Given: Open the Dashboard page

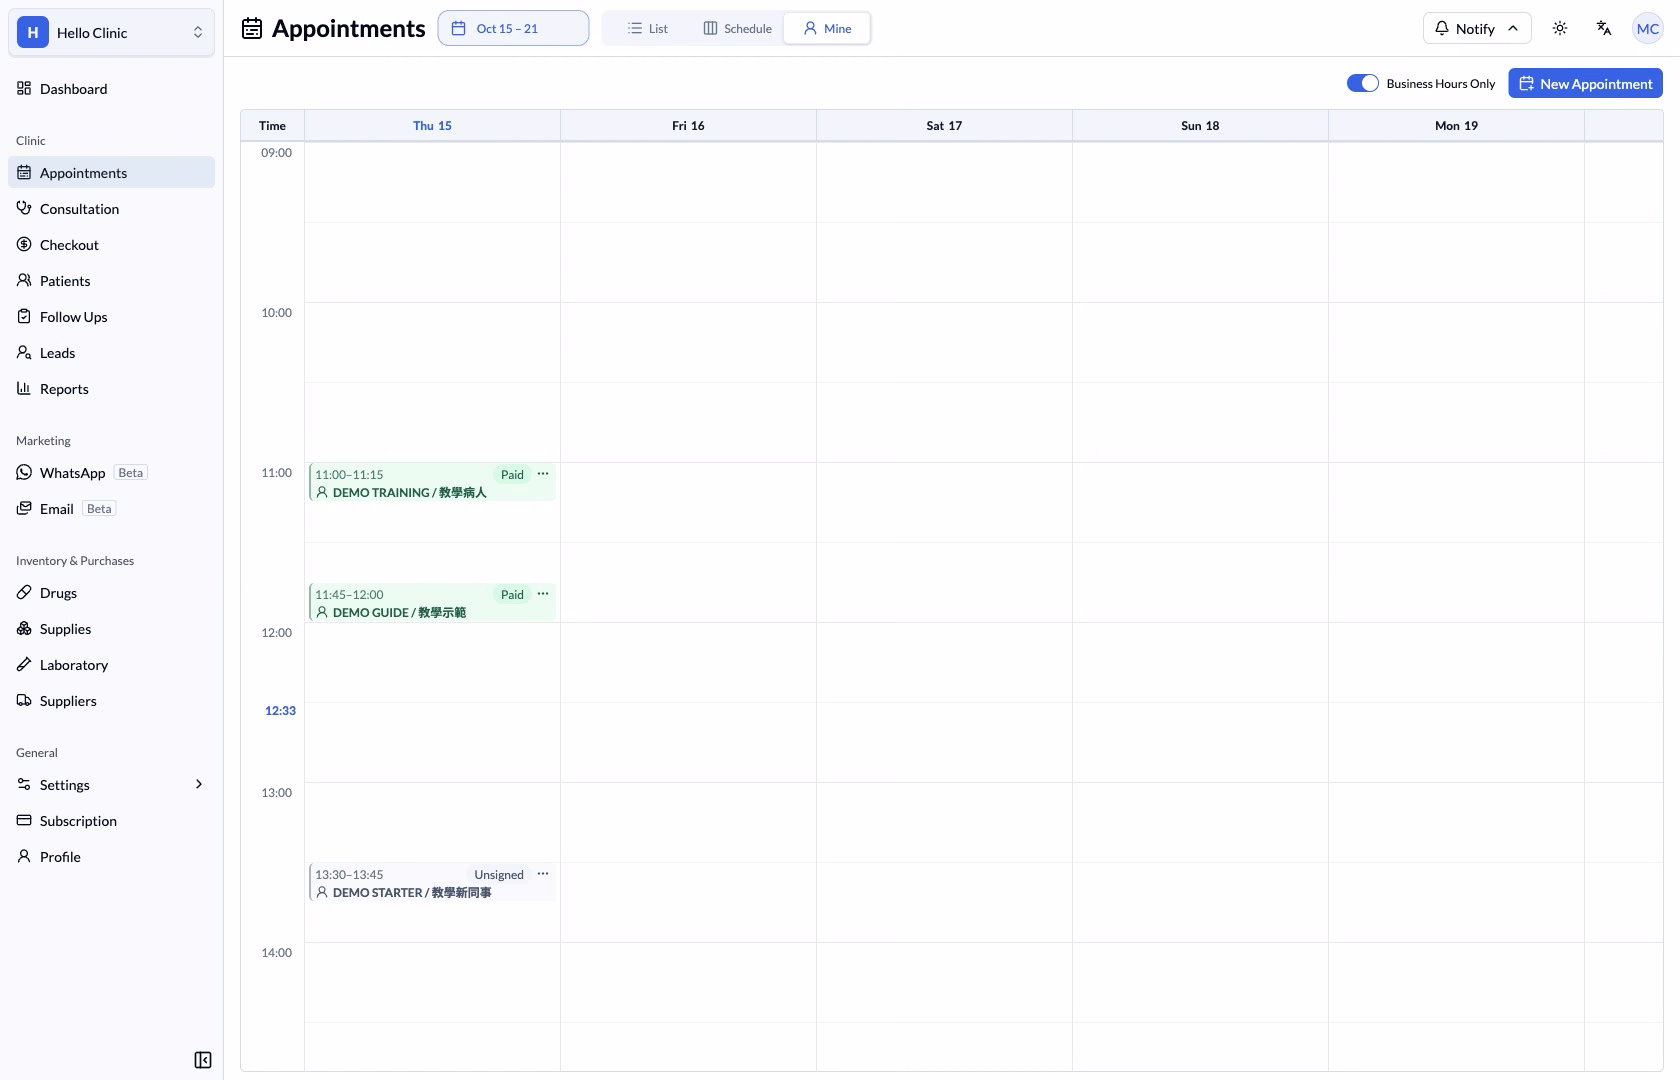Looking at the screenshot, I should pos(111,89).
